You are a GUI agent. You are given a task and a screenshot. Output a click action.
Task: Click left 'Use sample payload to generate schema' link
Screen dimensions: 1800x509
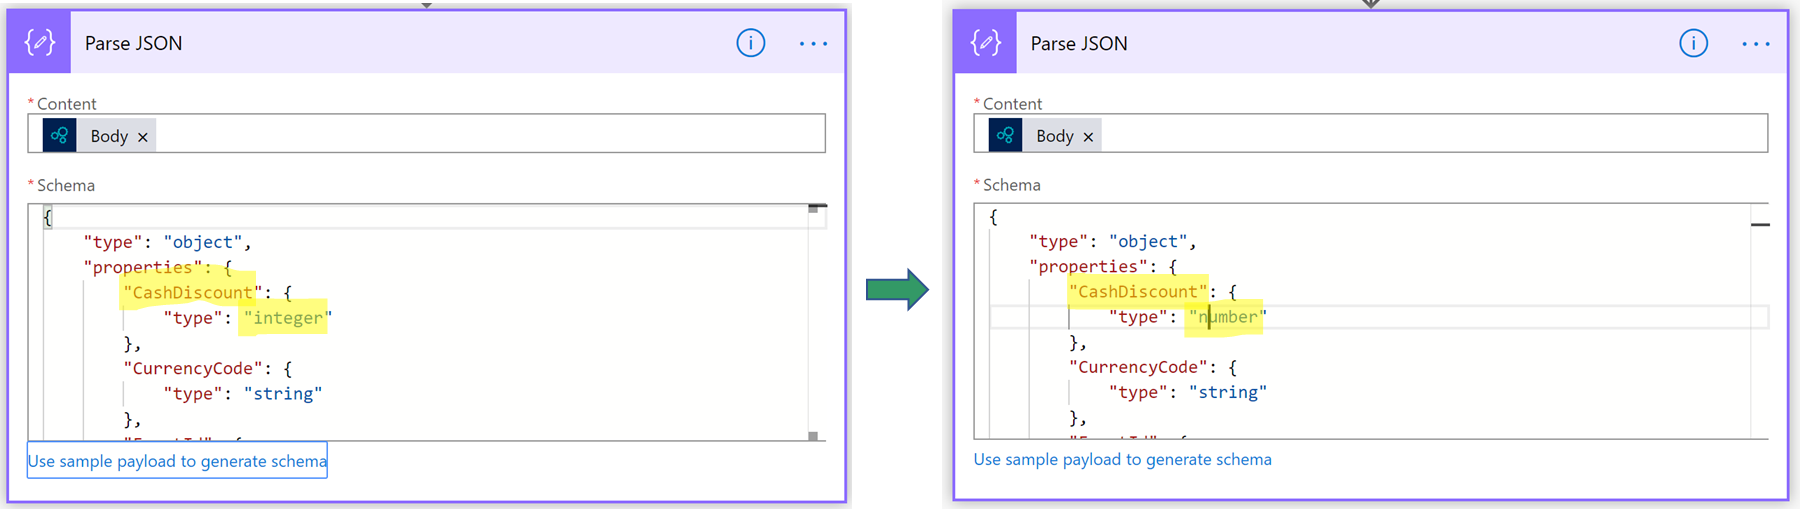click(x=177, y=461)
